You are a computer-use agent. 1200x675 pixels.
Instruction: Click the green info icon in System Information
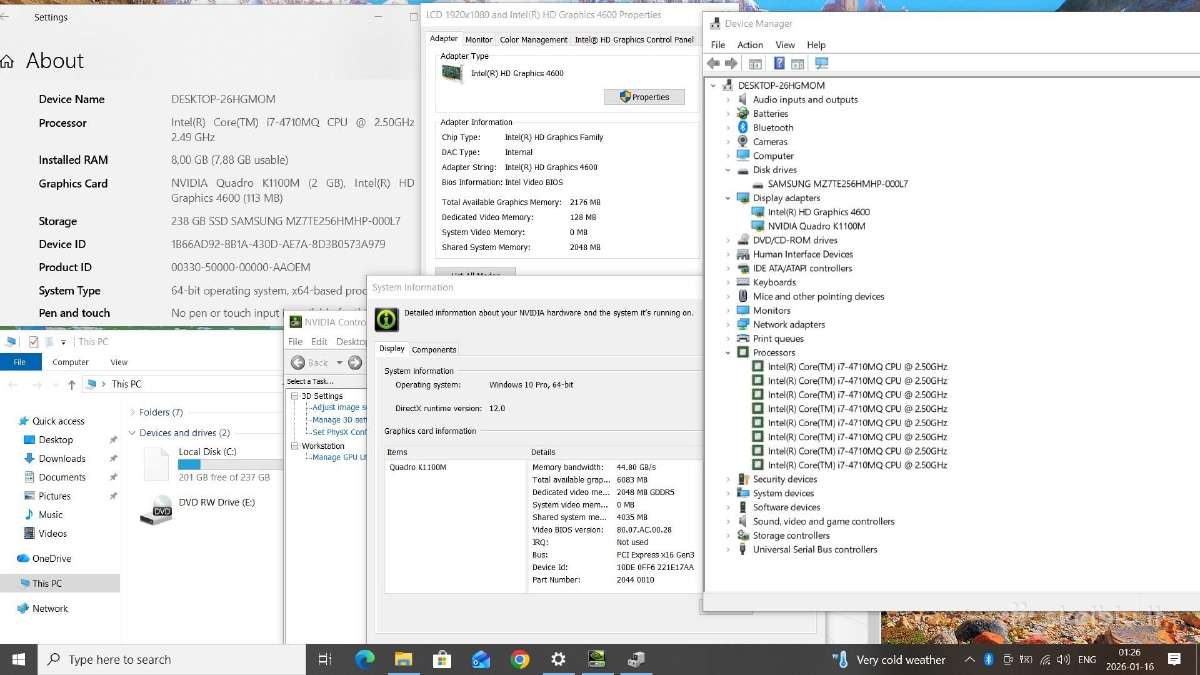[386, 319]
